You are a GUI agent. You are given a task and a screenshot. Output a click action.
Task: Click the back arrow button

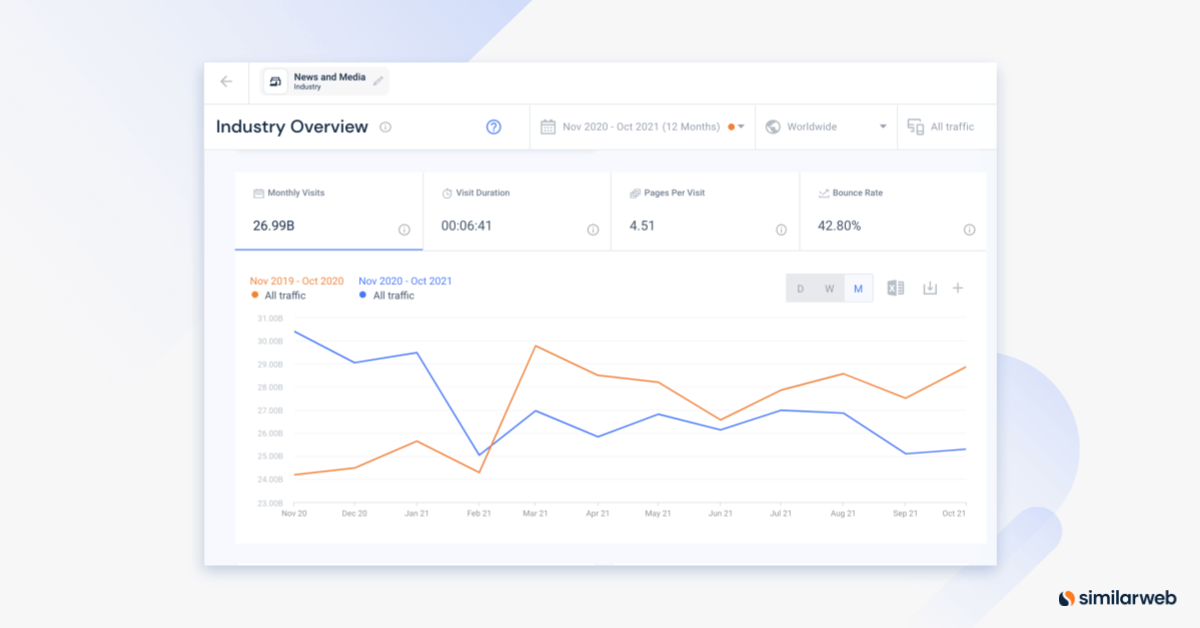point(226,82)
